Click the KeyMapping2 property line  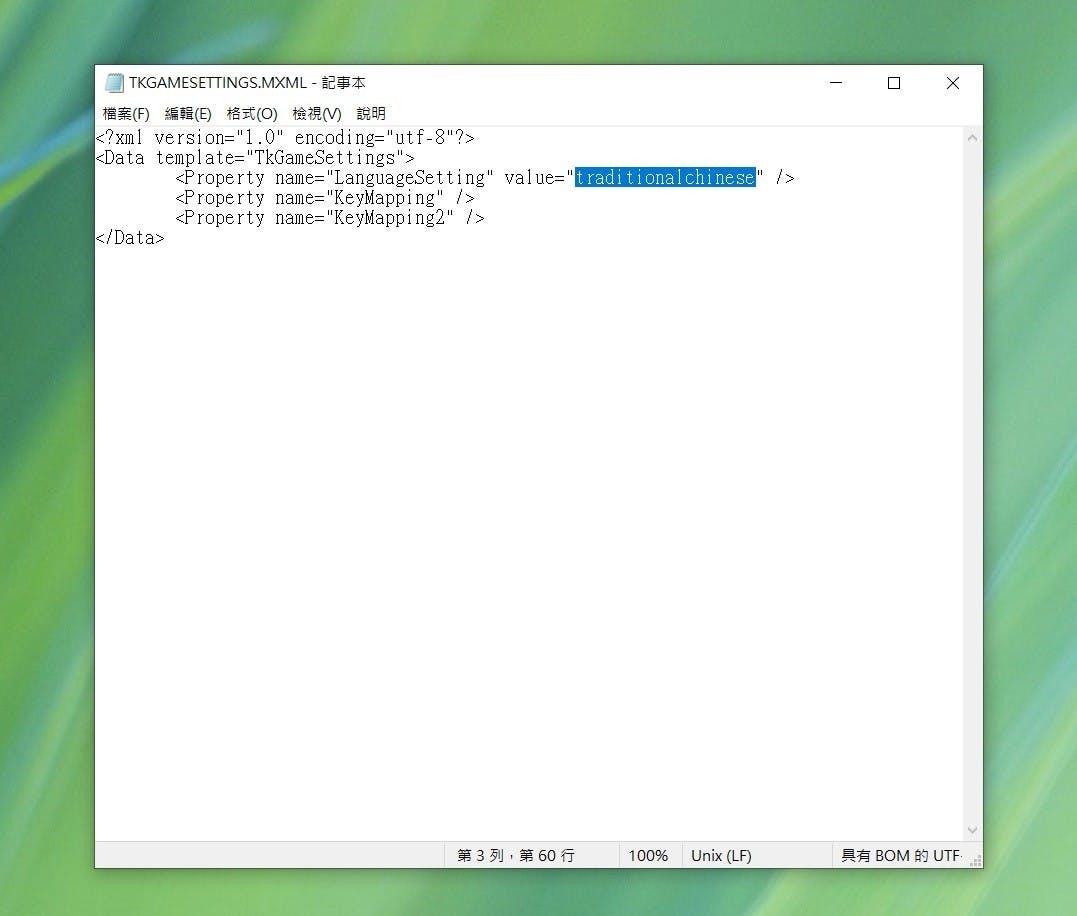pyautogui.click(x=330, y=218)
